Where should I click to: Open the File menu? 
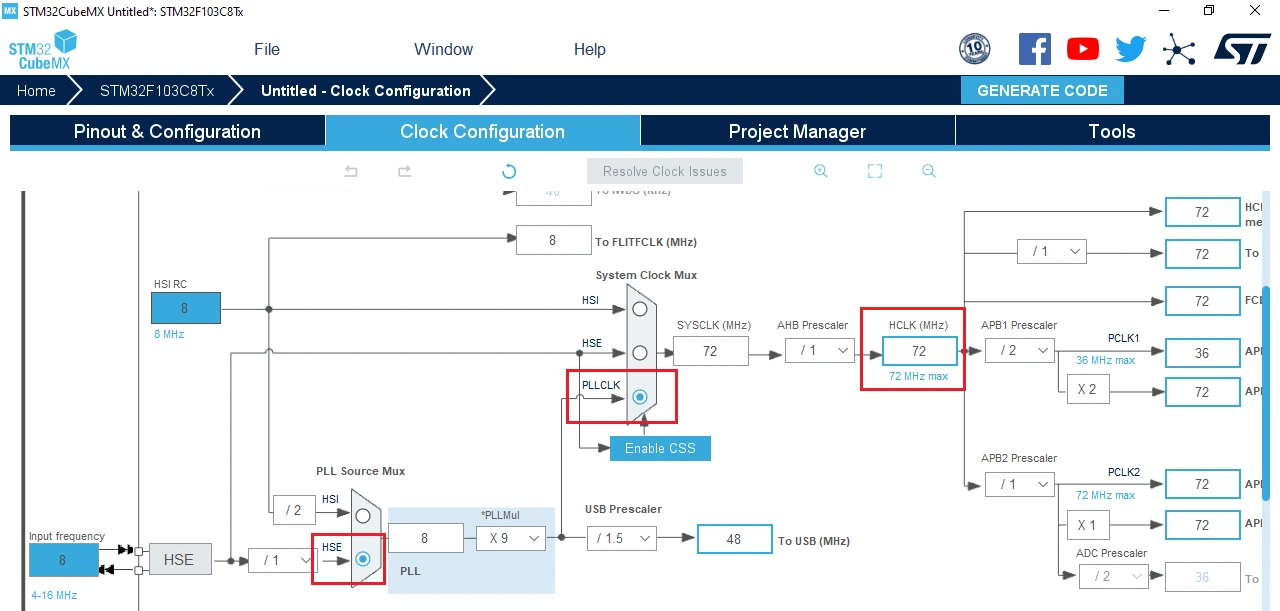(x=267, y=49)
